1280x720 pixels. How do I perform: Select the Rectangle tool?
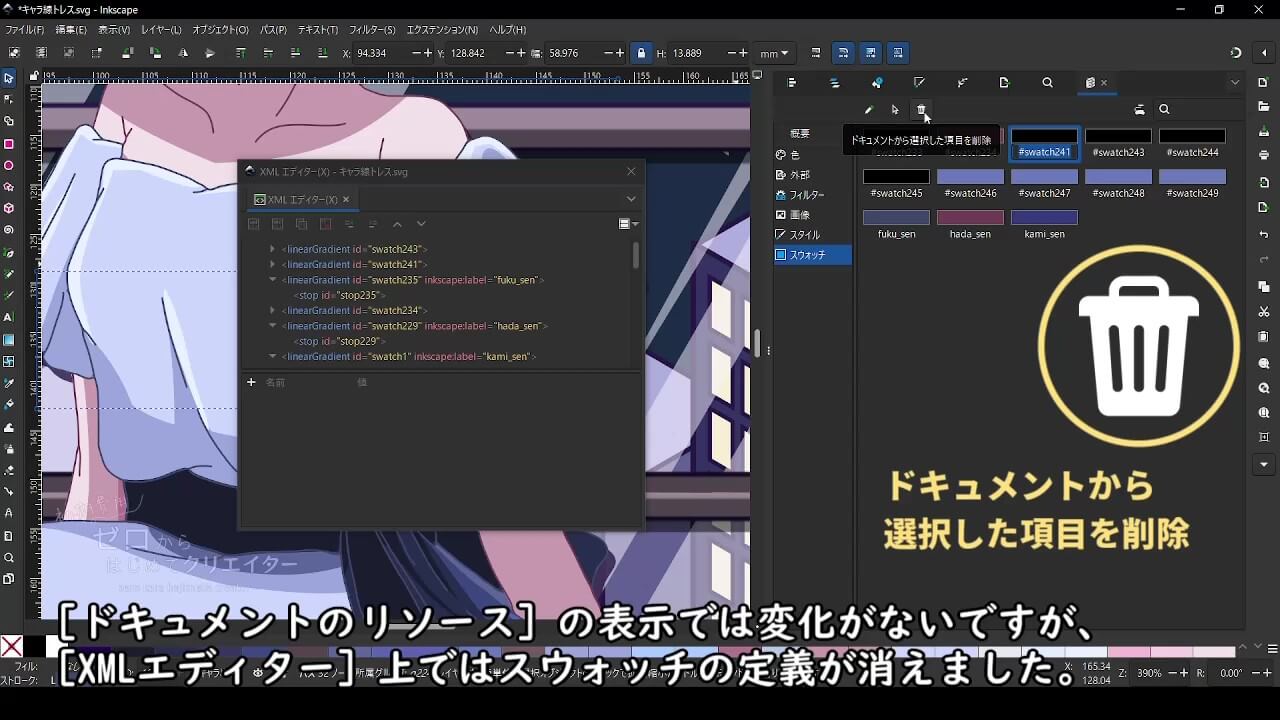tap(9, 144)
